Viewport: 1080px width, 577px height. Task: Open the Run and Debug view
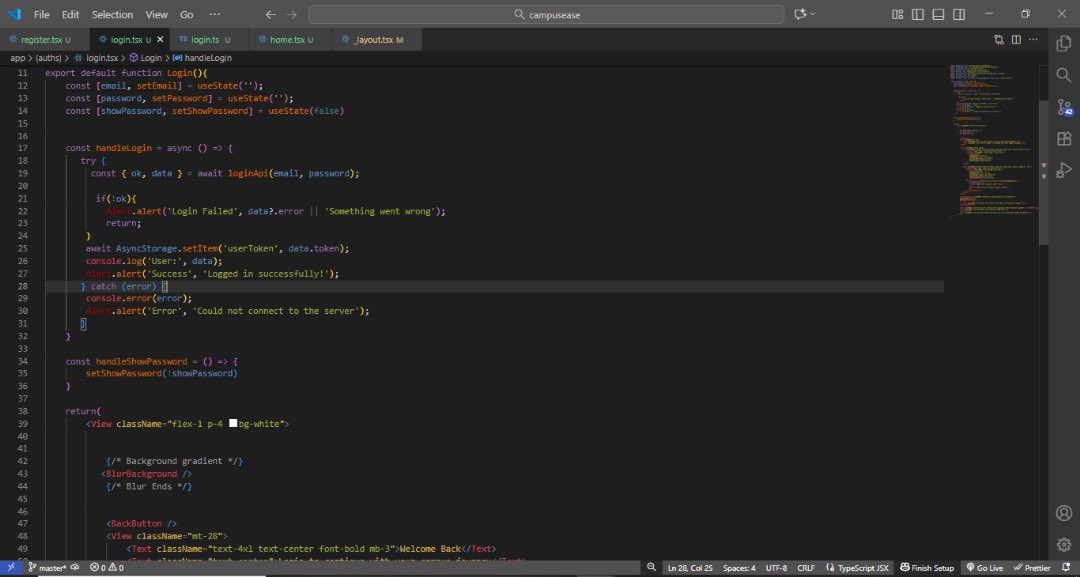tap(1063, 169)
